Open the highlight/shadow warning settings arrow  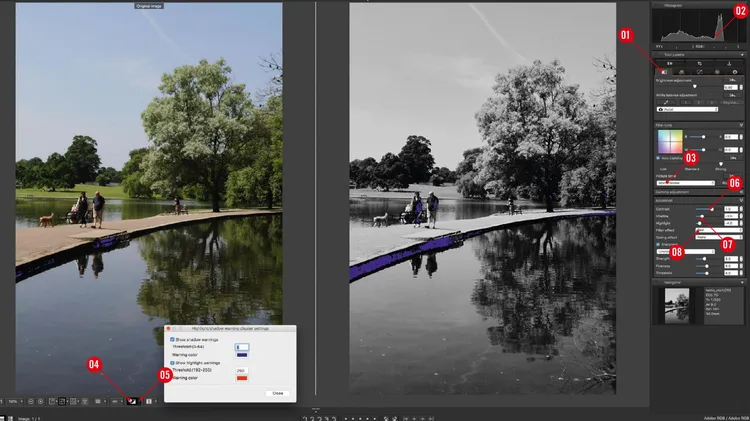click(x=140, y=401)
